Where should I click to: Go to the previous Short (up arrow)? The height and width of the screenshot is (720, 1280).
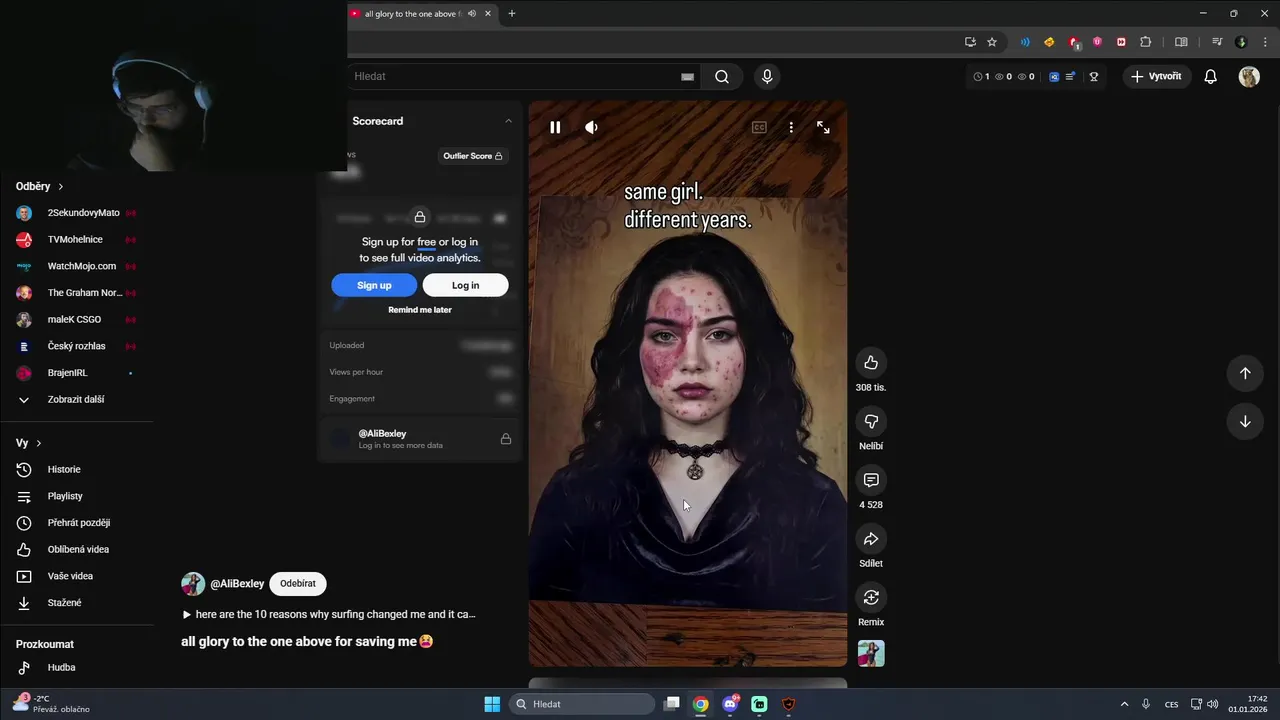click(x=1245, y=373)
